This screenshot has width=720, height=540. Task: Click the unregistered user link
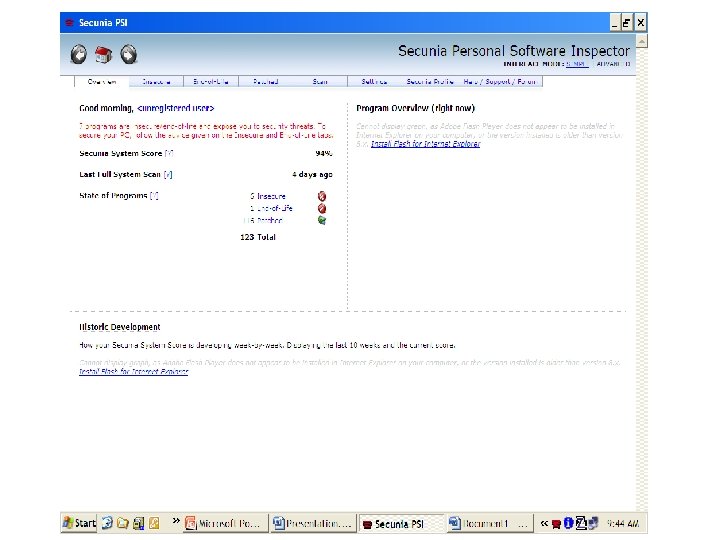(x=175, y=108)
